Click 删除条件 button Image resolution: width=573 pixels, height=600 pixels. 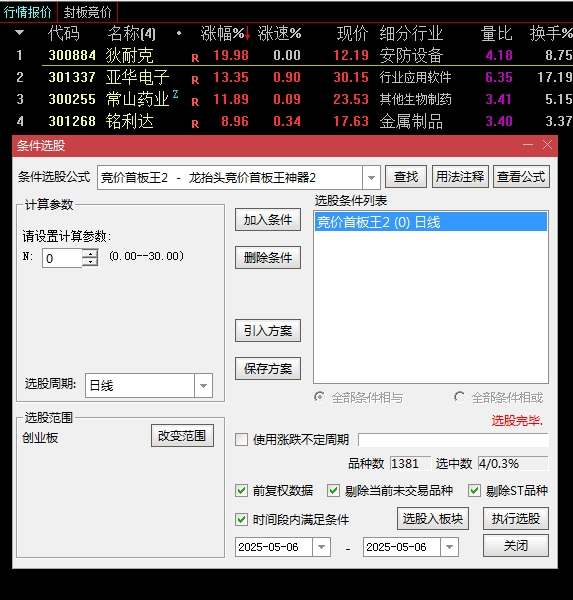coord(268,258)
